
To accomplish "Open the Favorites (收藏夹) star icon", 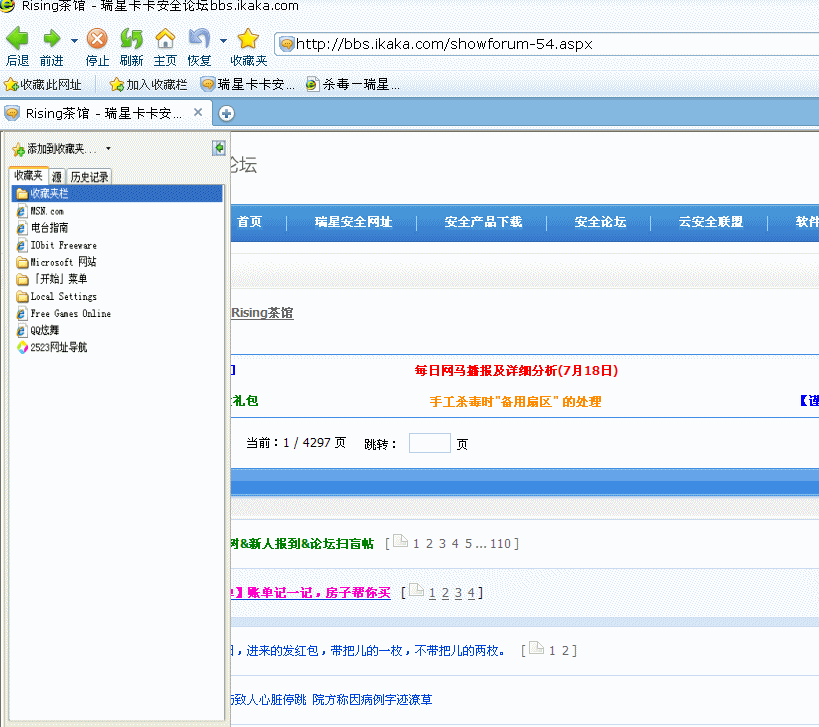I will [x=248, y=39].
